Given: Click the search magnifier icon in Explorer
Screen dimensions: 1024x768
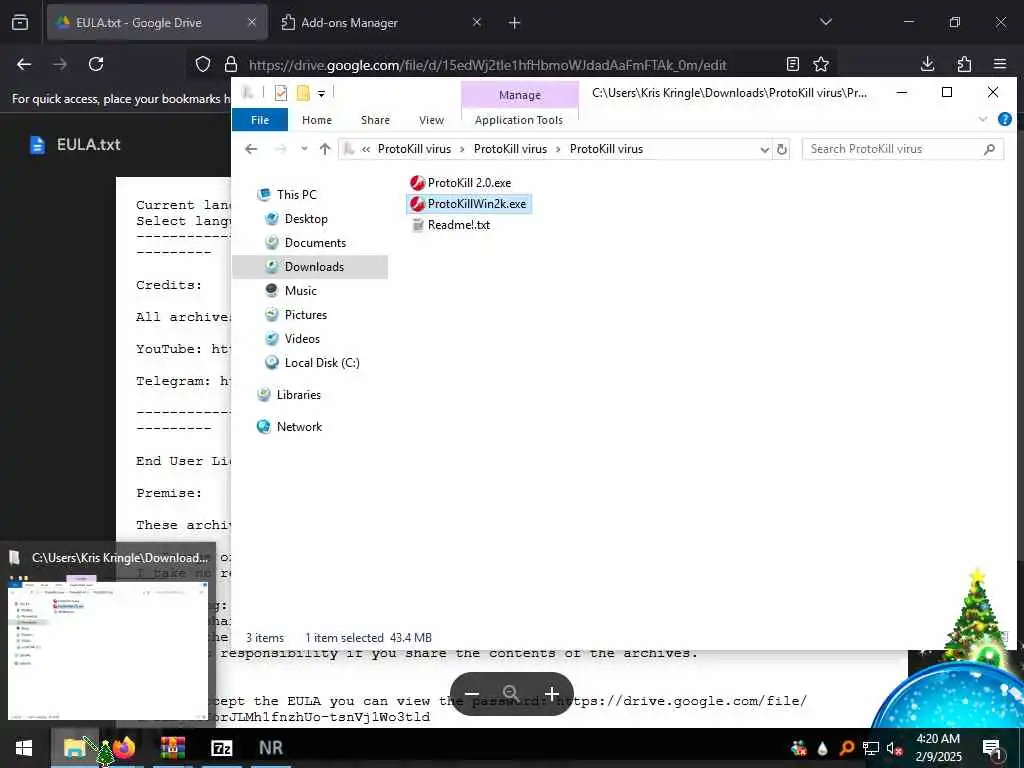Looking at the screenshot, I should (989, 149).
